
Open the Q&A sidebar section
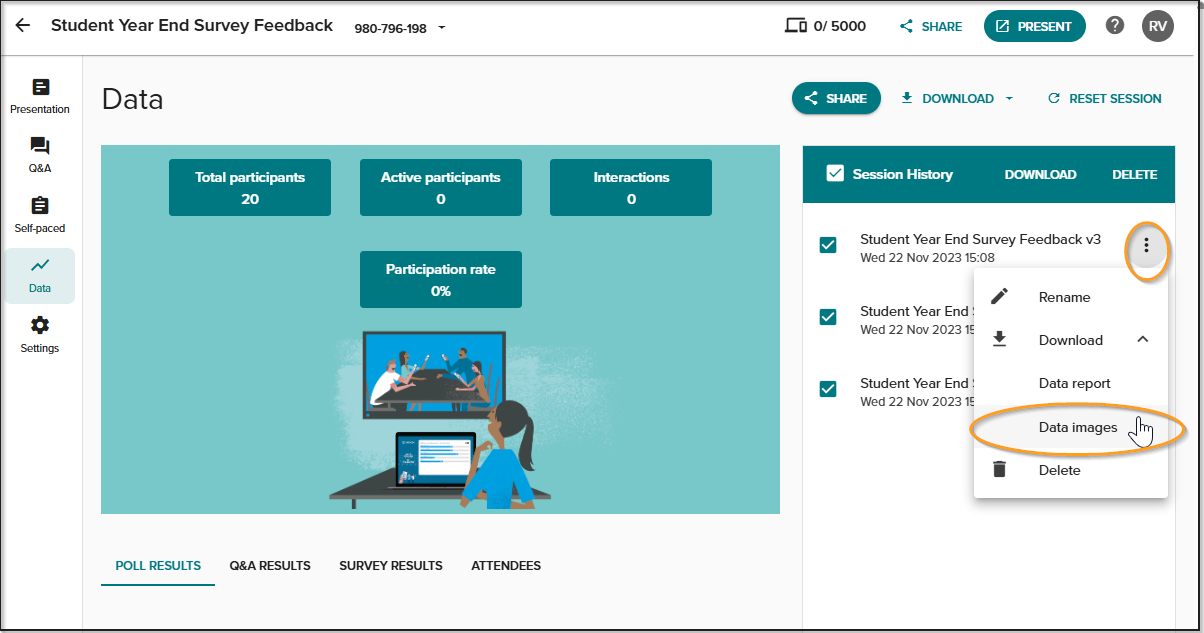click(40, 155)
